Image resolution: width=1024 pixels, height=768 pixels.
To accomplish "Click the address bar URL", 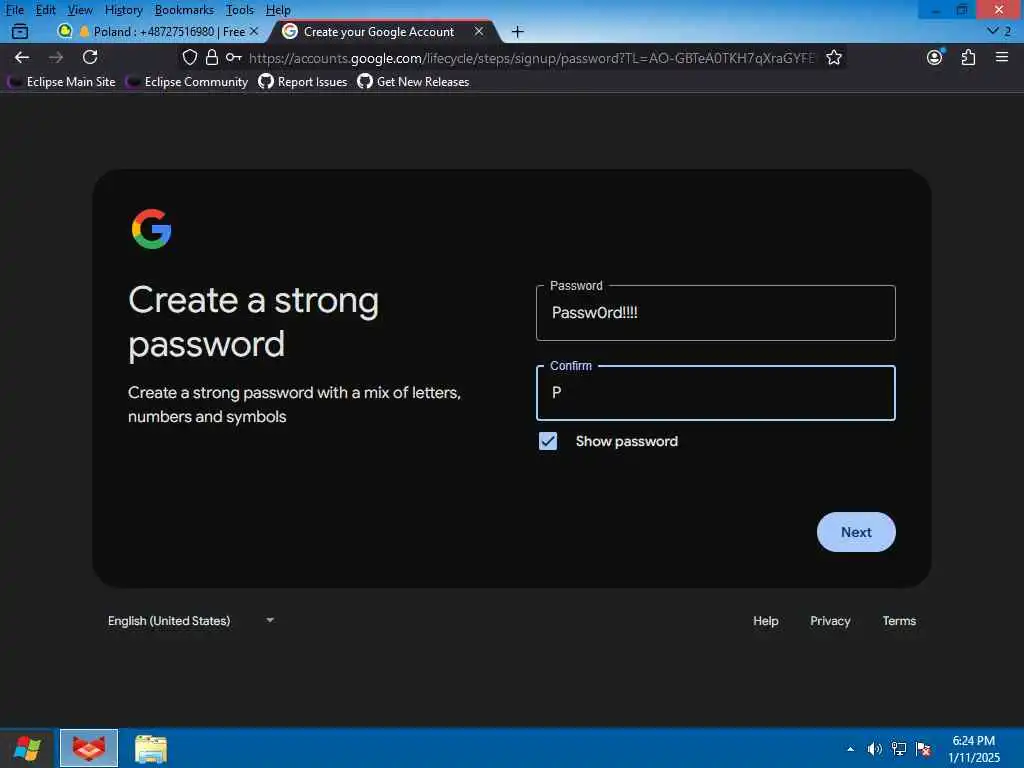I will coord(532,58).
